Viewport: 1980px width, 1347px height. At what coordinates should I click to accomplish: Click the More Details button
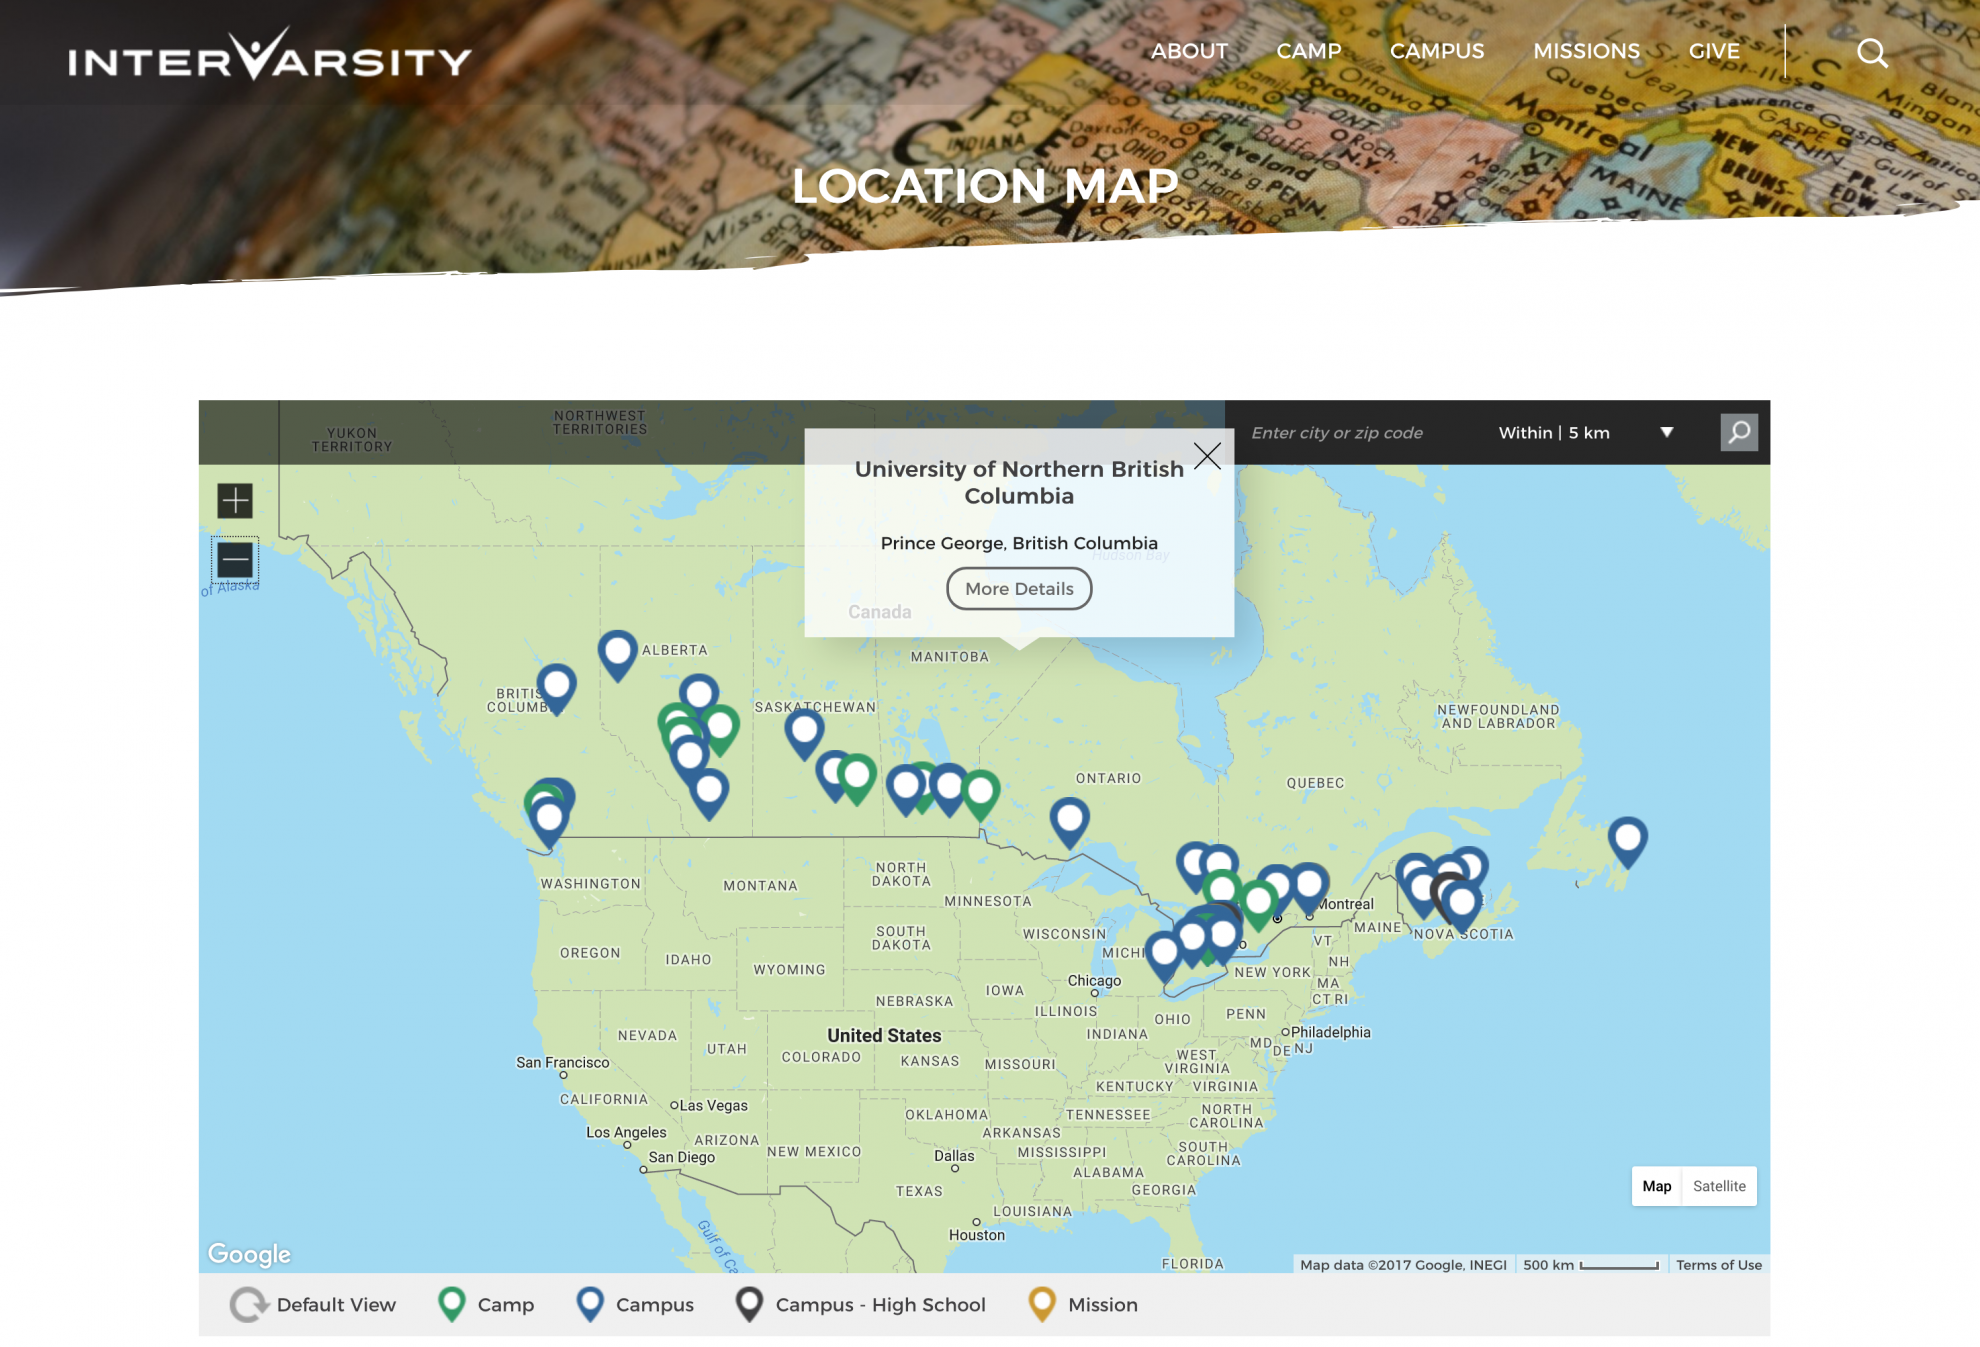click(x=1019, y=589)
